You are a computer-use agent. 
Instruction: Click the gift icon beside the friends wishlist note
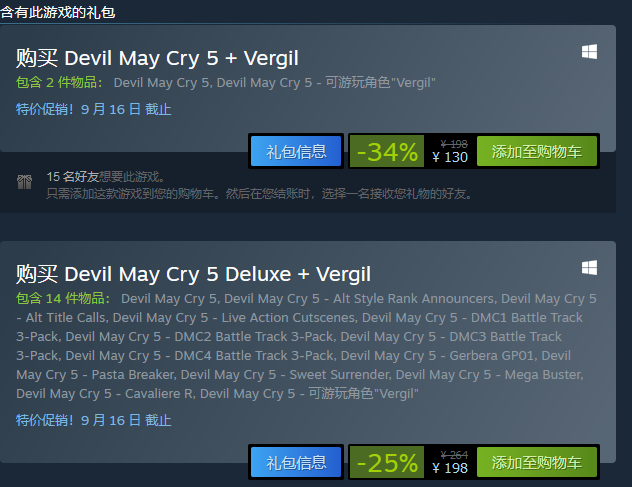click(x=25, y=182)
